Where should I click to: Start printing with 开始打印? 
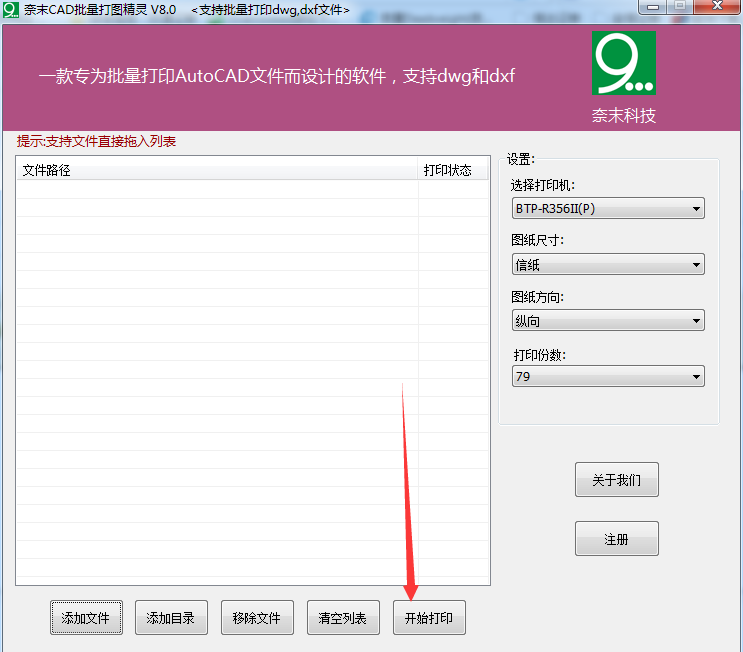point(429,617)
